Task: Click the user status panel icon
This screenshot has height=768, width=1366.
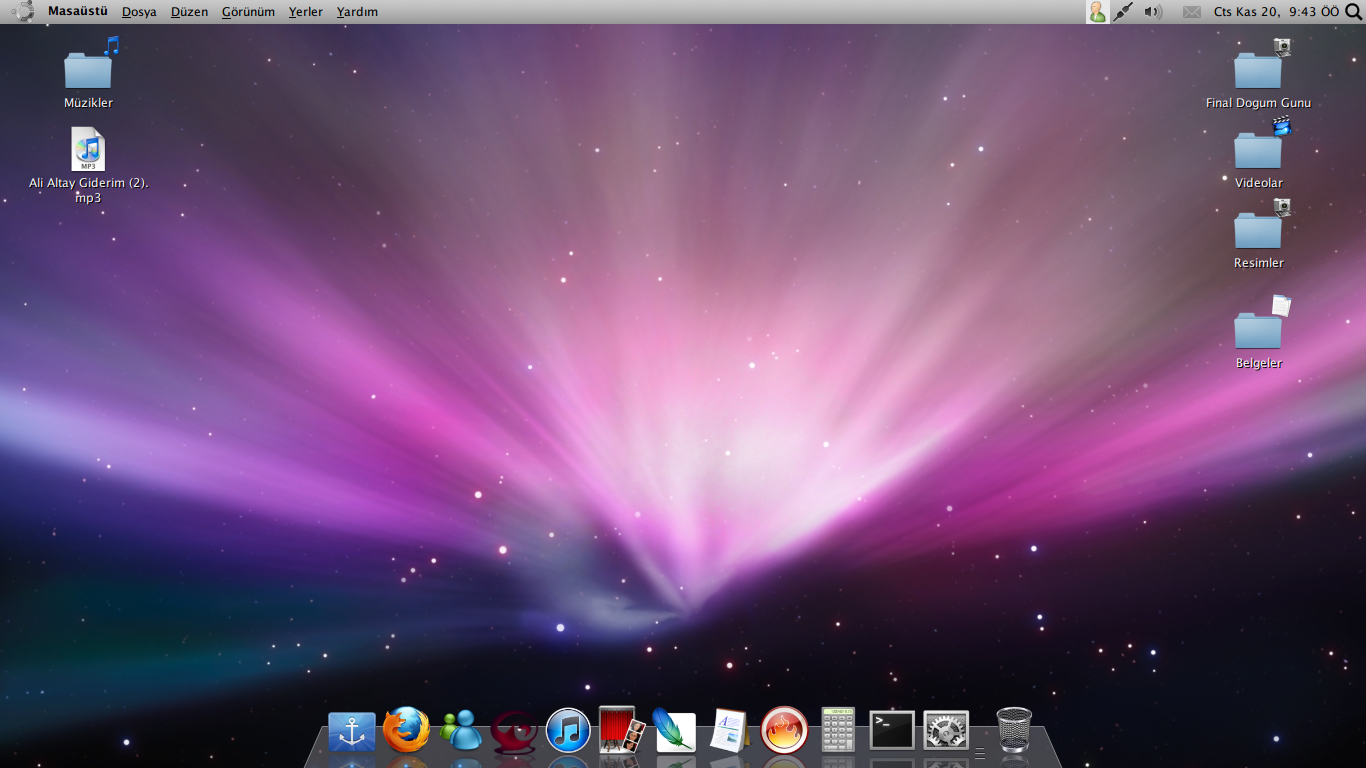Action: (x=1097, y=12)
